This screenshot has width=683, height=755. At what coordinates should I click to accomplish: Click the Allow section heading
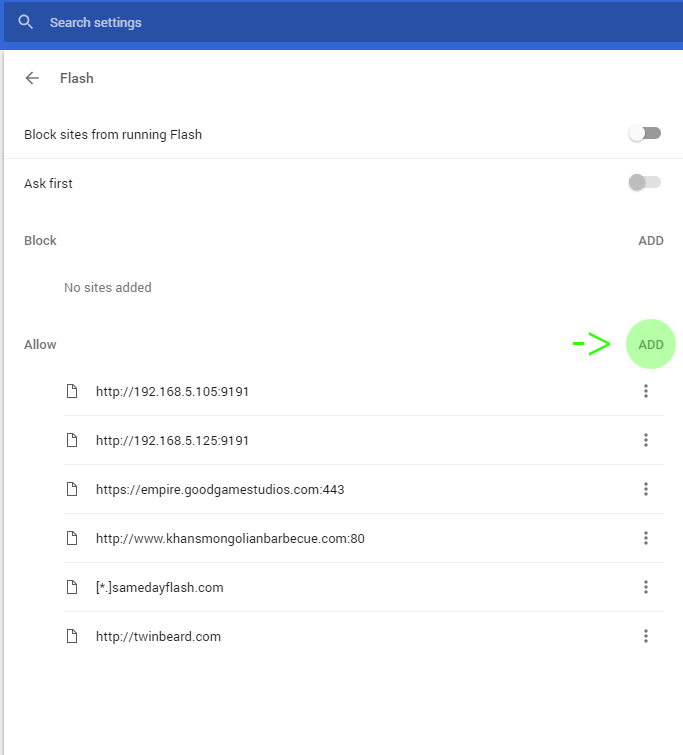pyautogui.click(x=40, y=344)
